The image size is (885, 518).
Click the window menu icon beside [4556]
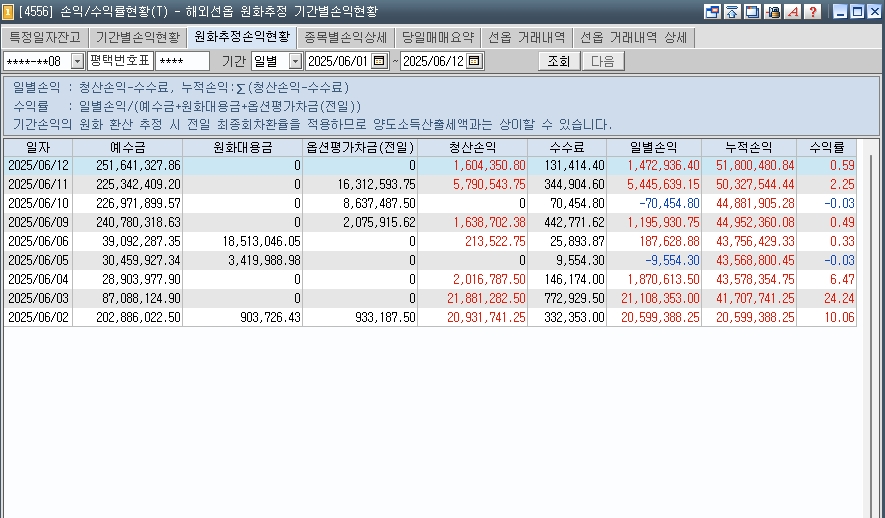(x=8, y=11)
